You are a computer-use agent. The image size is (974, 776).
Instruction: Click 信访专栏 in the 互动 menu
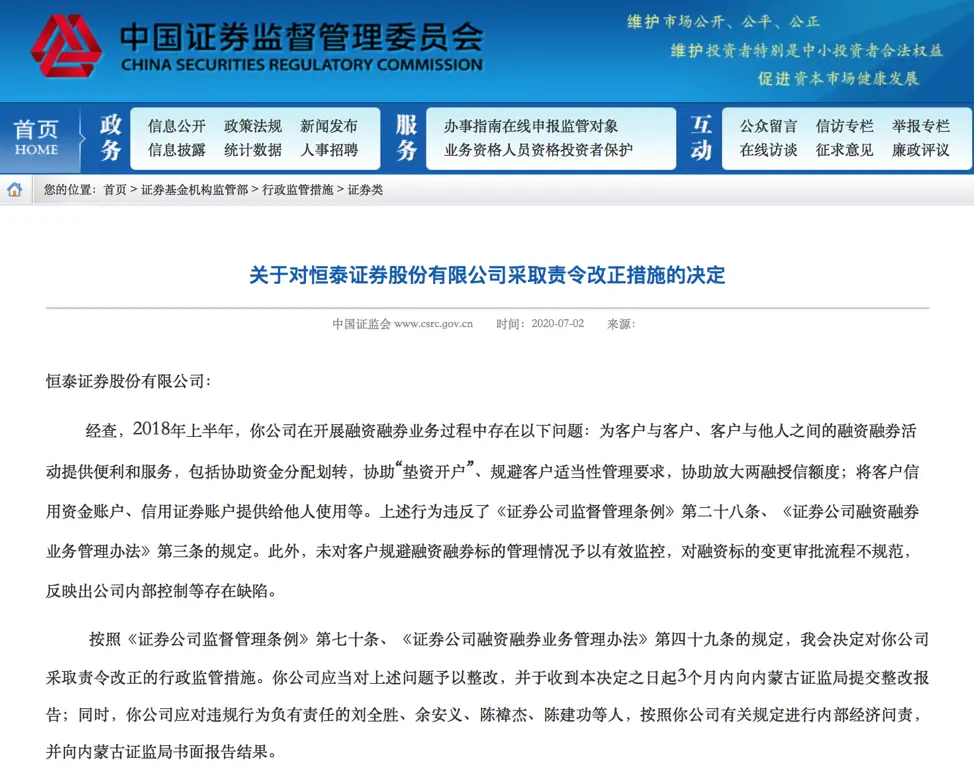[845, 126]
